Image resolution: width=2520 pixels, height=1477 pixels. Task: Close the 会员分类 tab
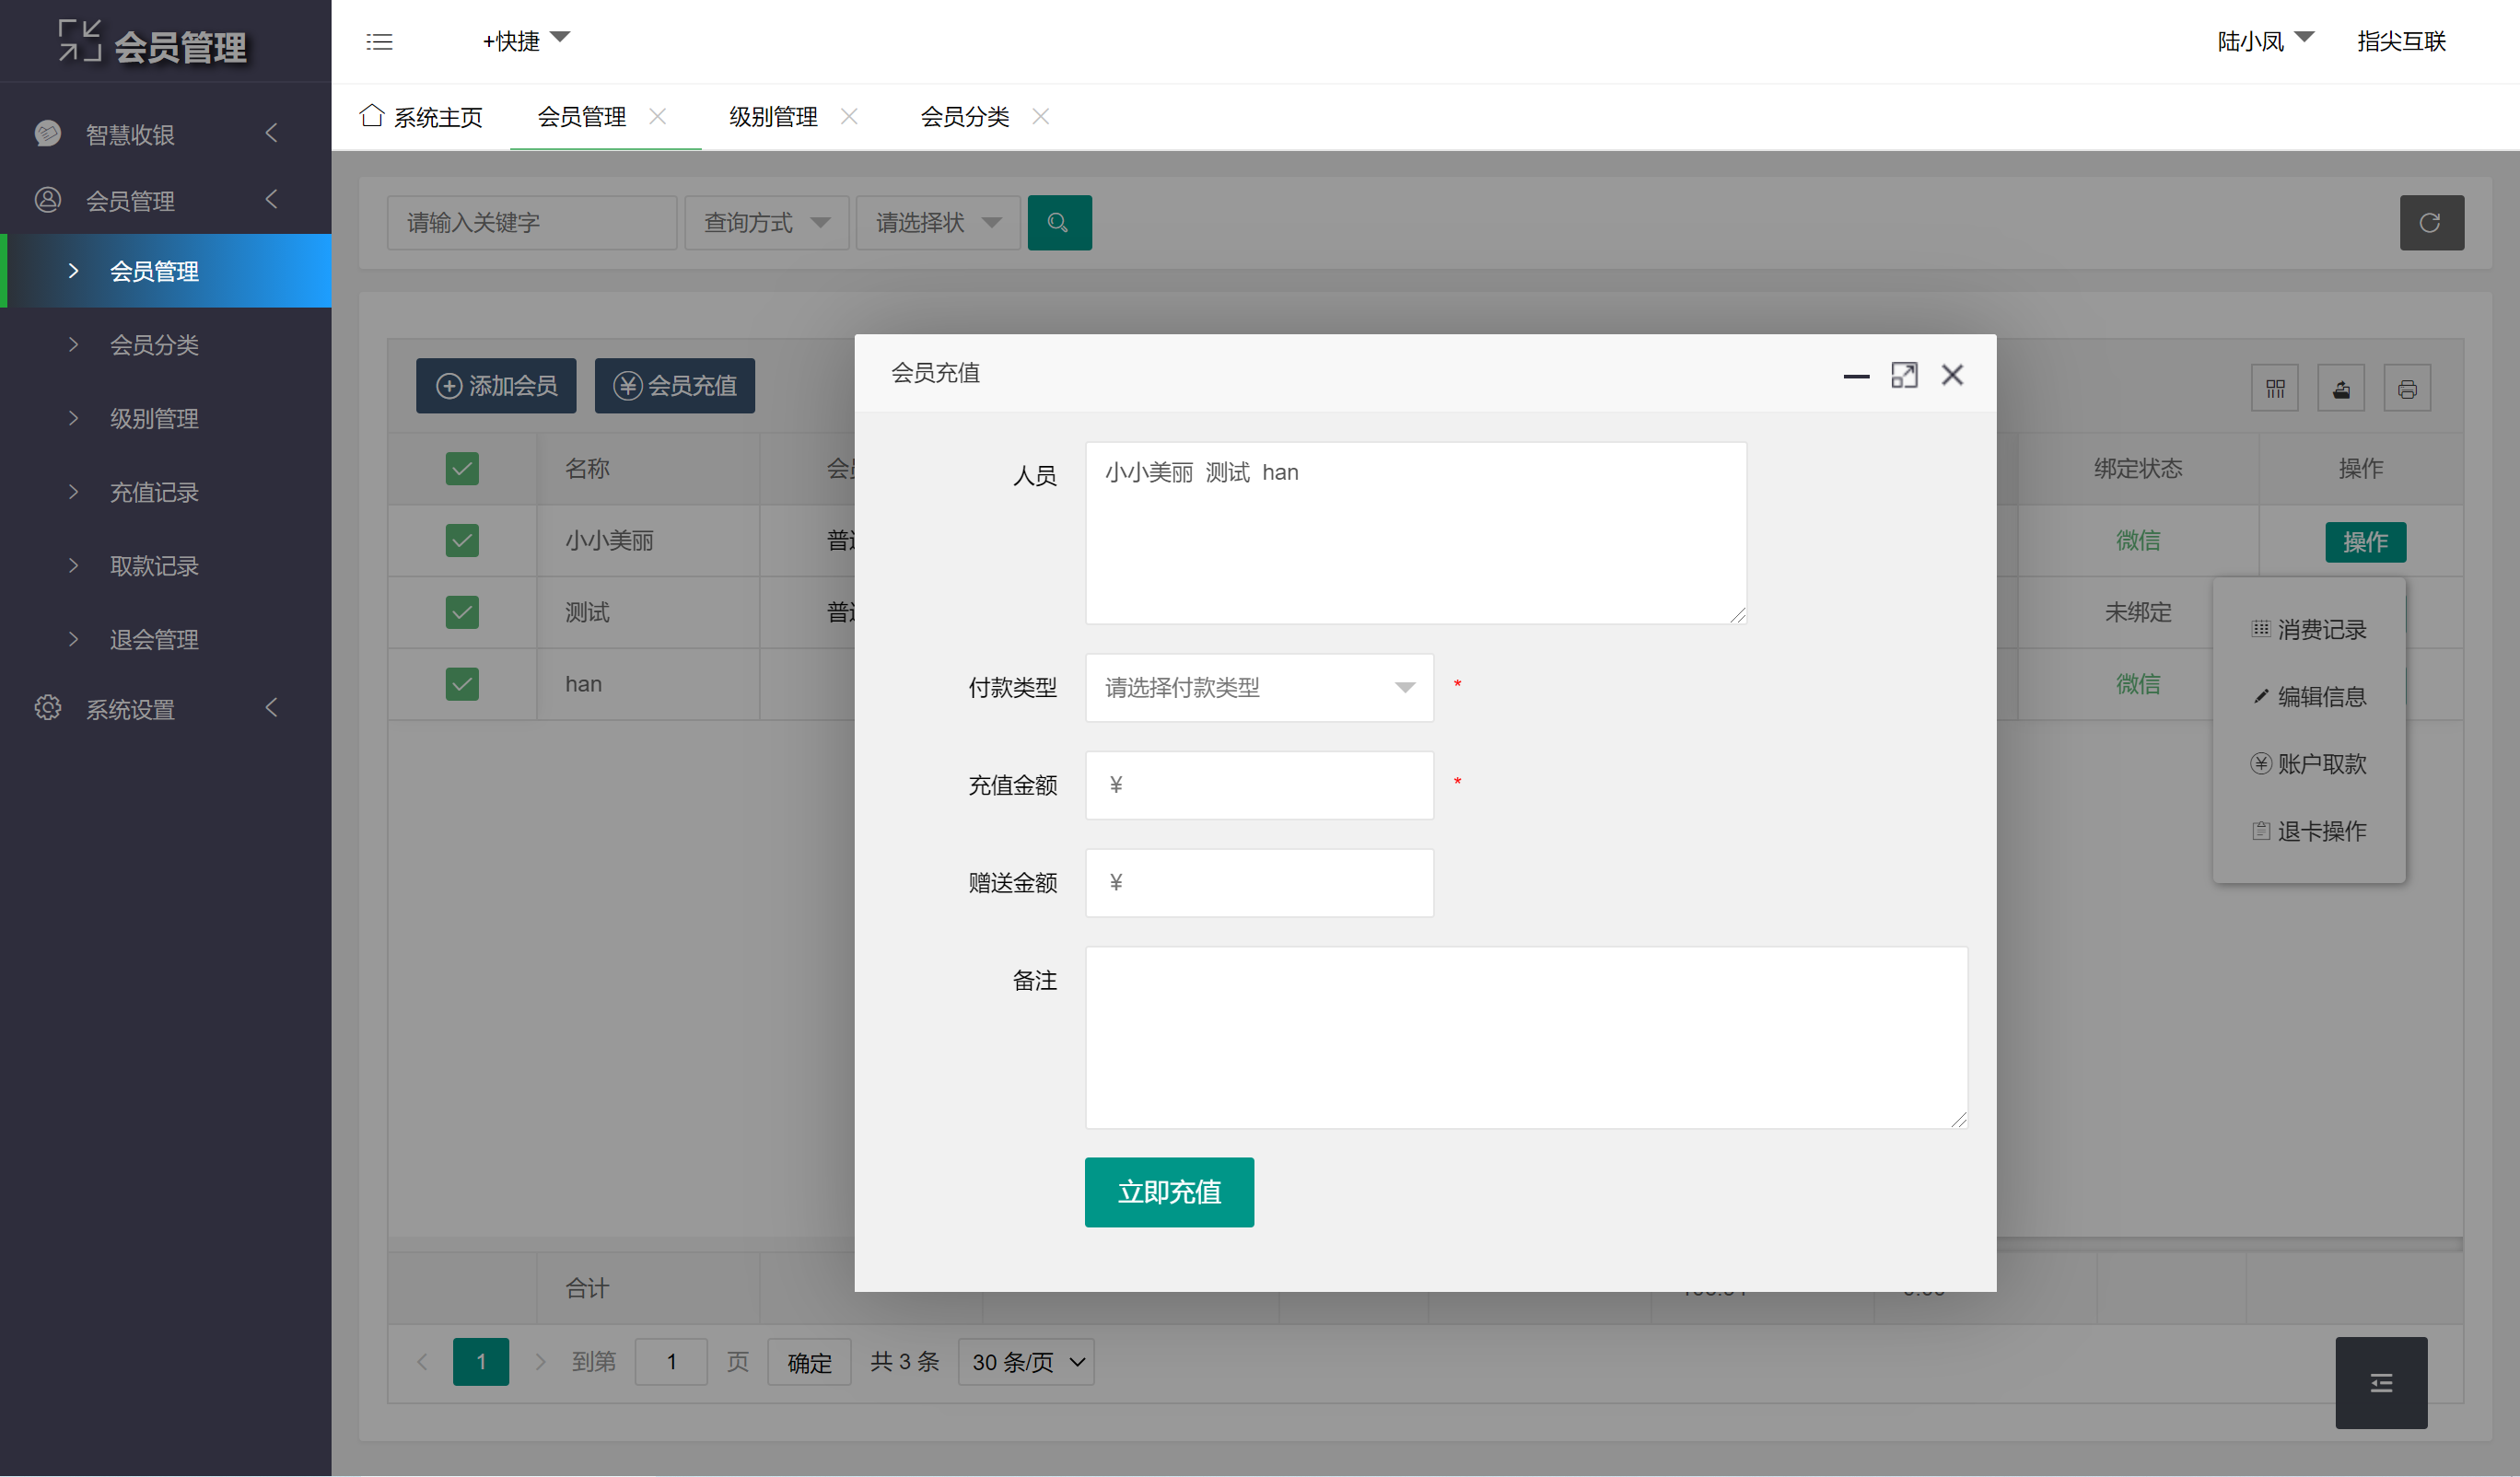tap(1040, 116)
